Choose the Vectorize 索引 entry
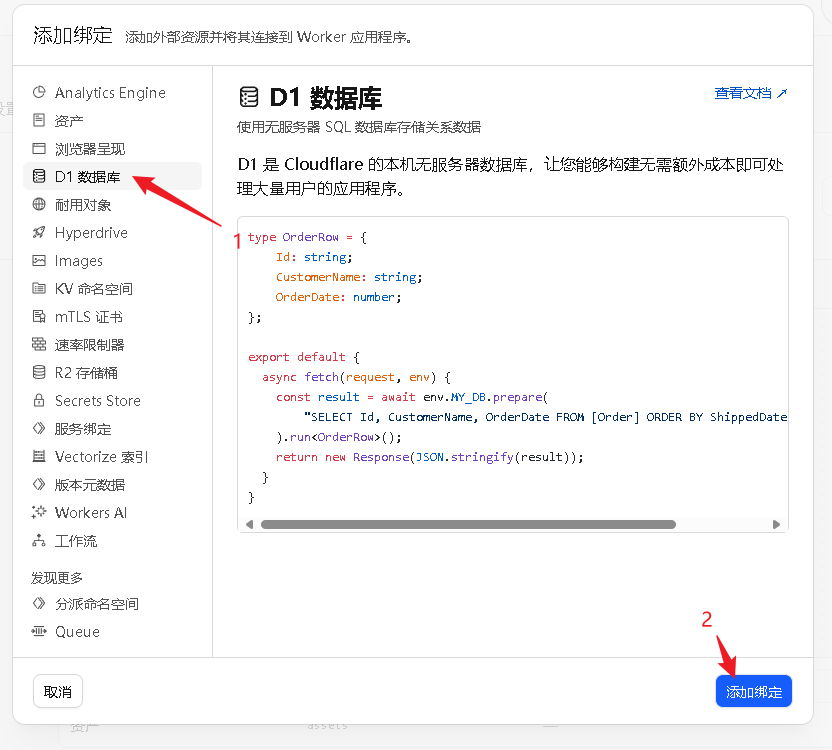Screen dimensions: 832x750 coord(101,457)
